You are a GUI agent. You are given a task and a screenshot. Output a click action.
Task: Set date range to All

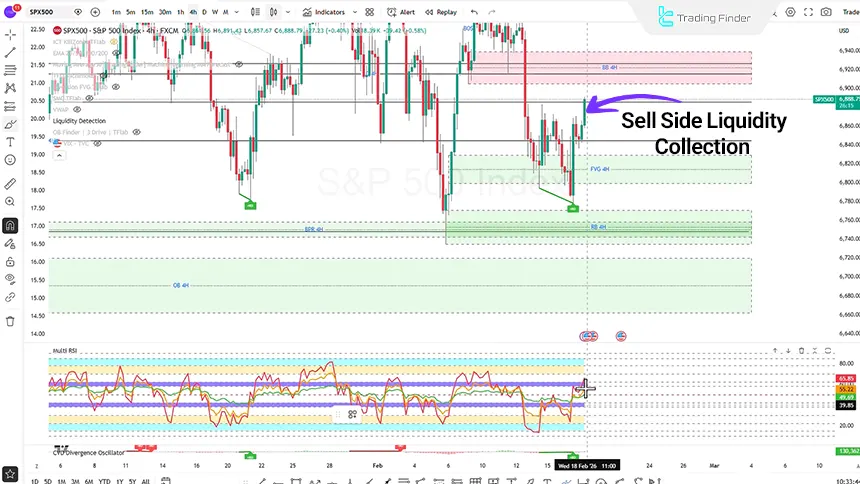[145, 481]
